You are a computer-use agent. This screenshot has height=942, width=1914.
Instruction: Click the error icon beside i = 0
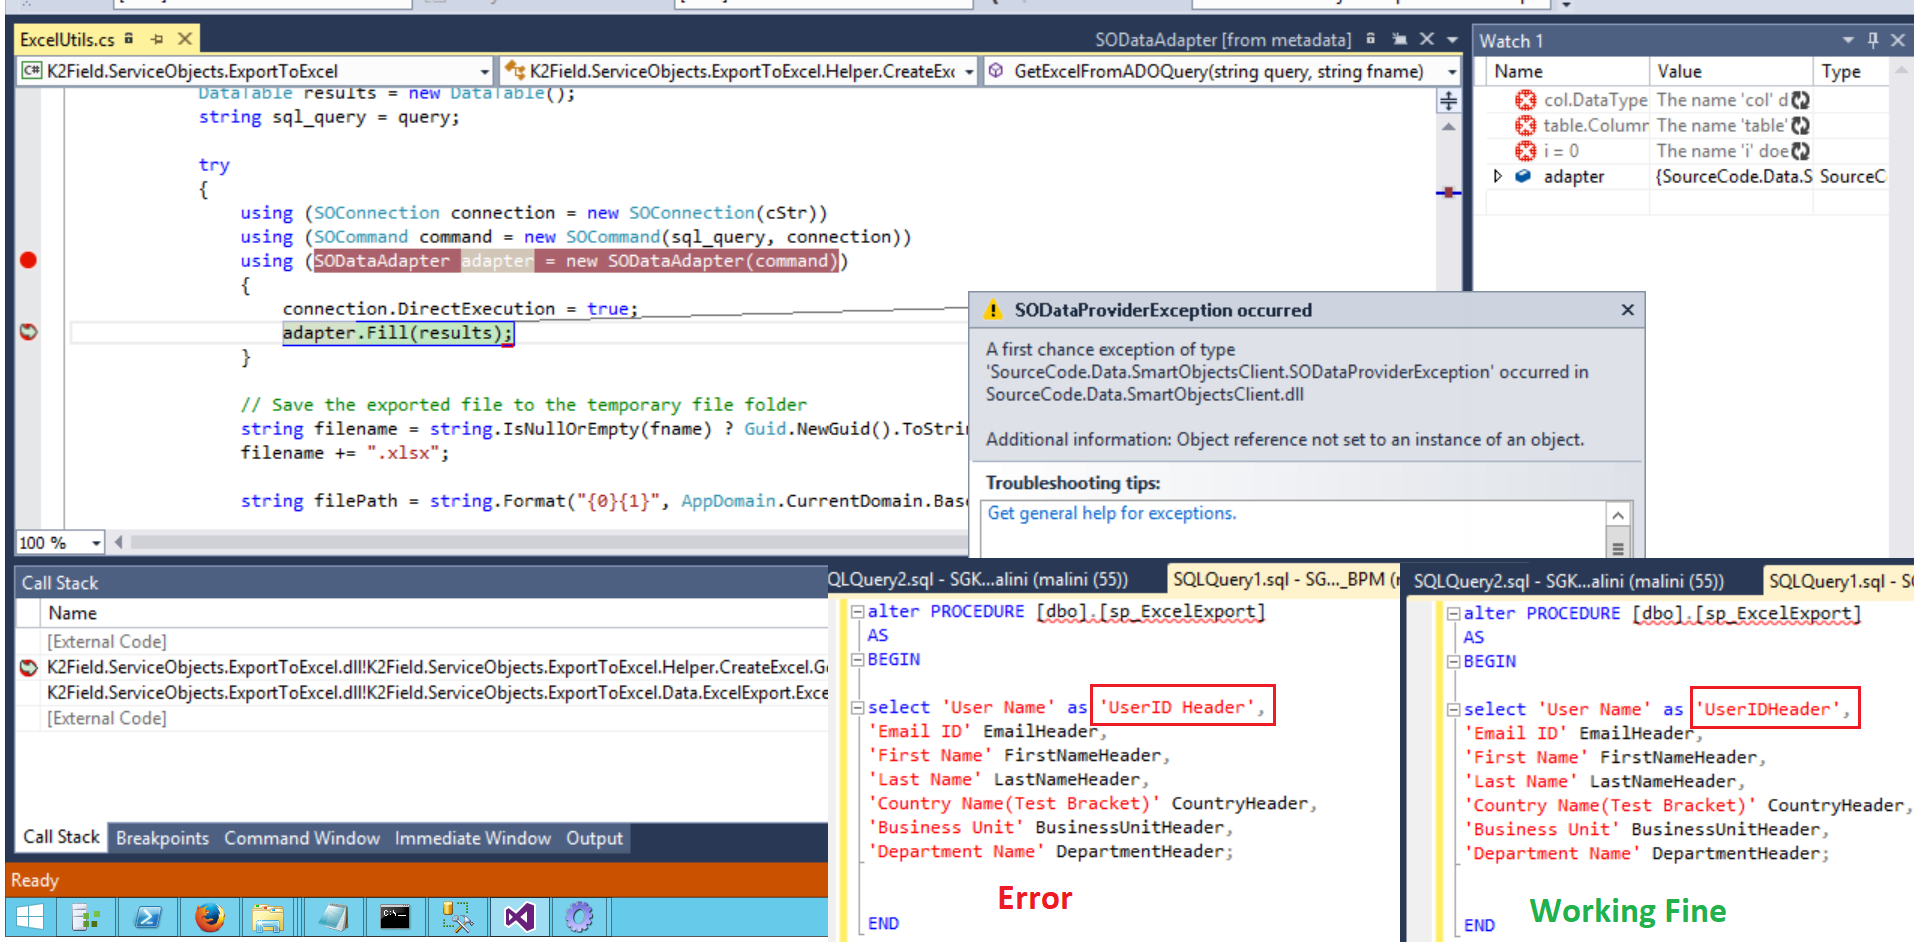click(x=1526, y=151)
